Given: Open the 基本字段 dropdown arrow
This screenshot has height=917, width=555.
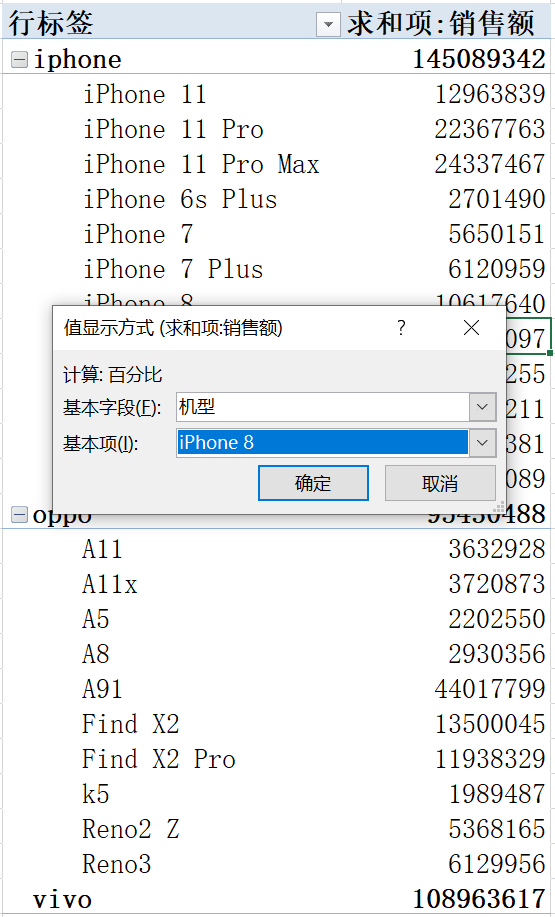Looking at the screenshot, I should point(482,407).
